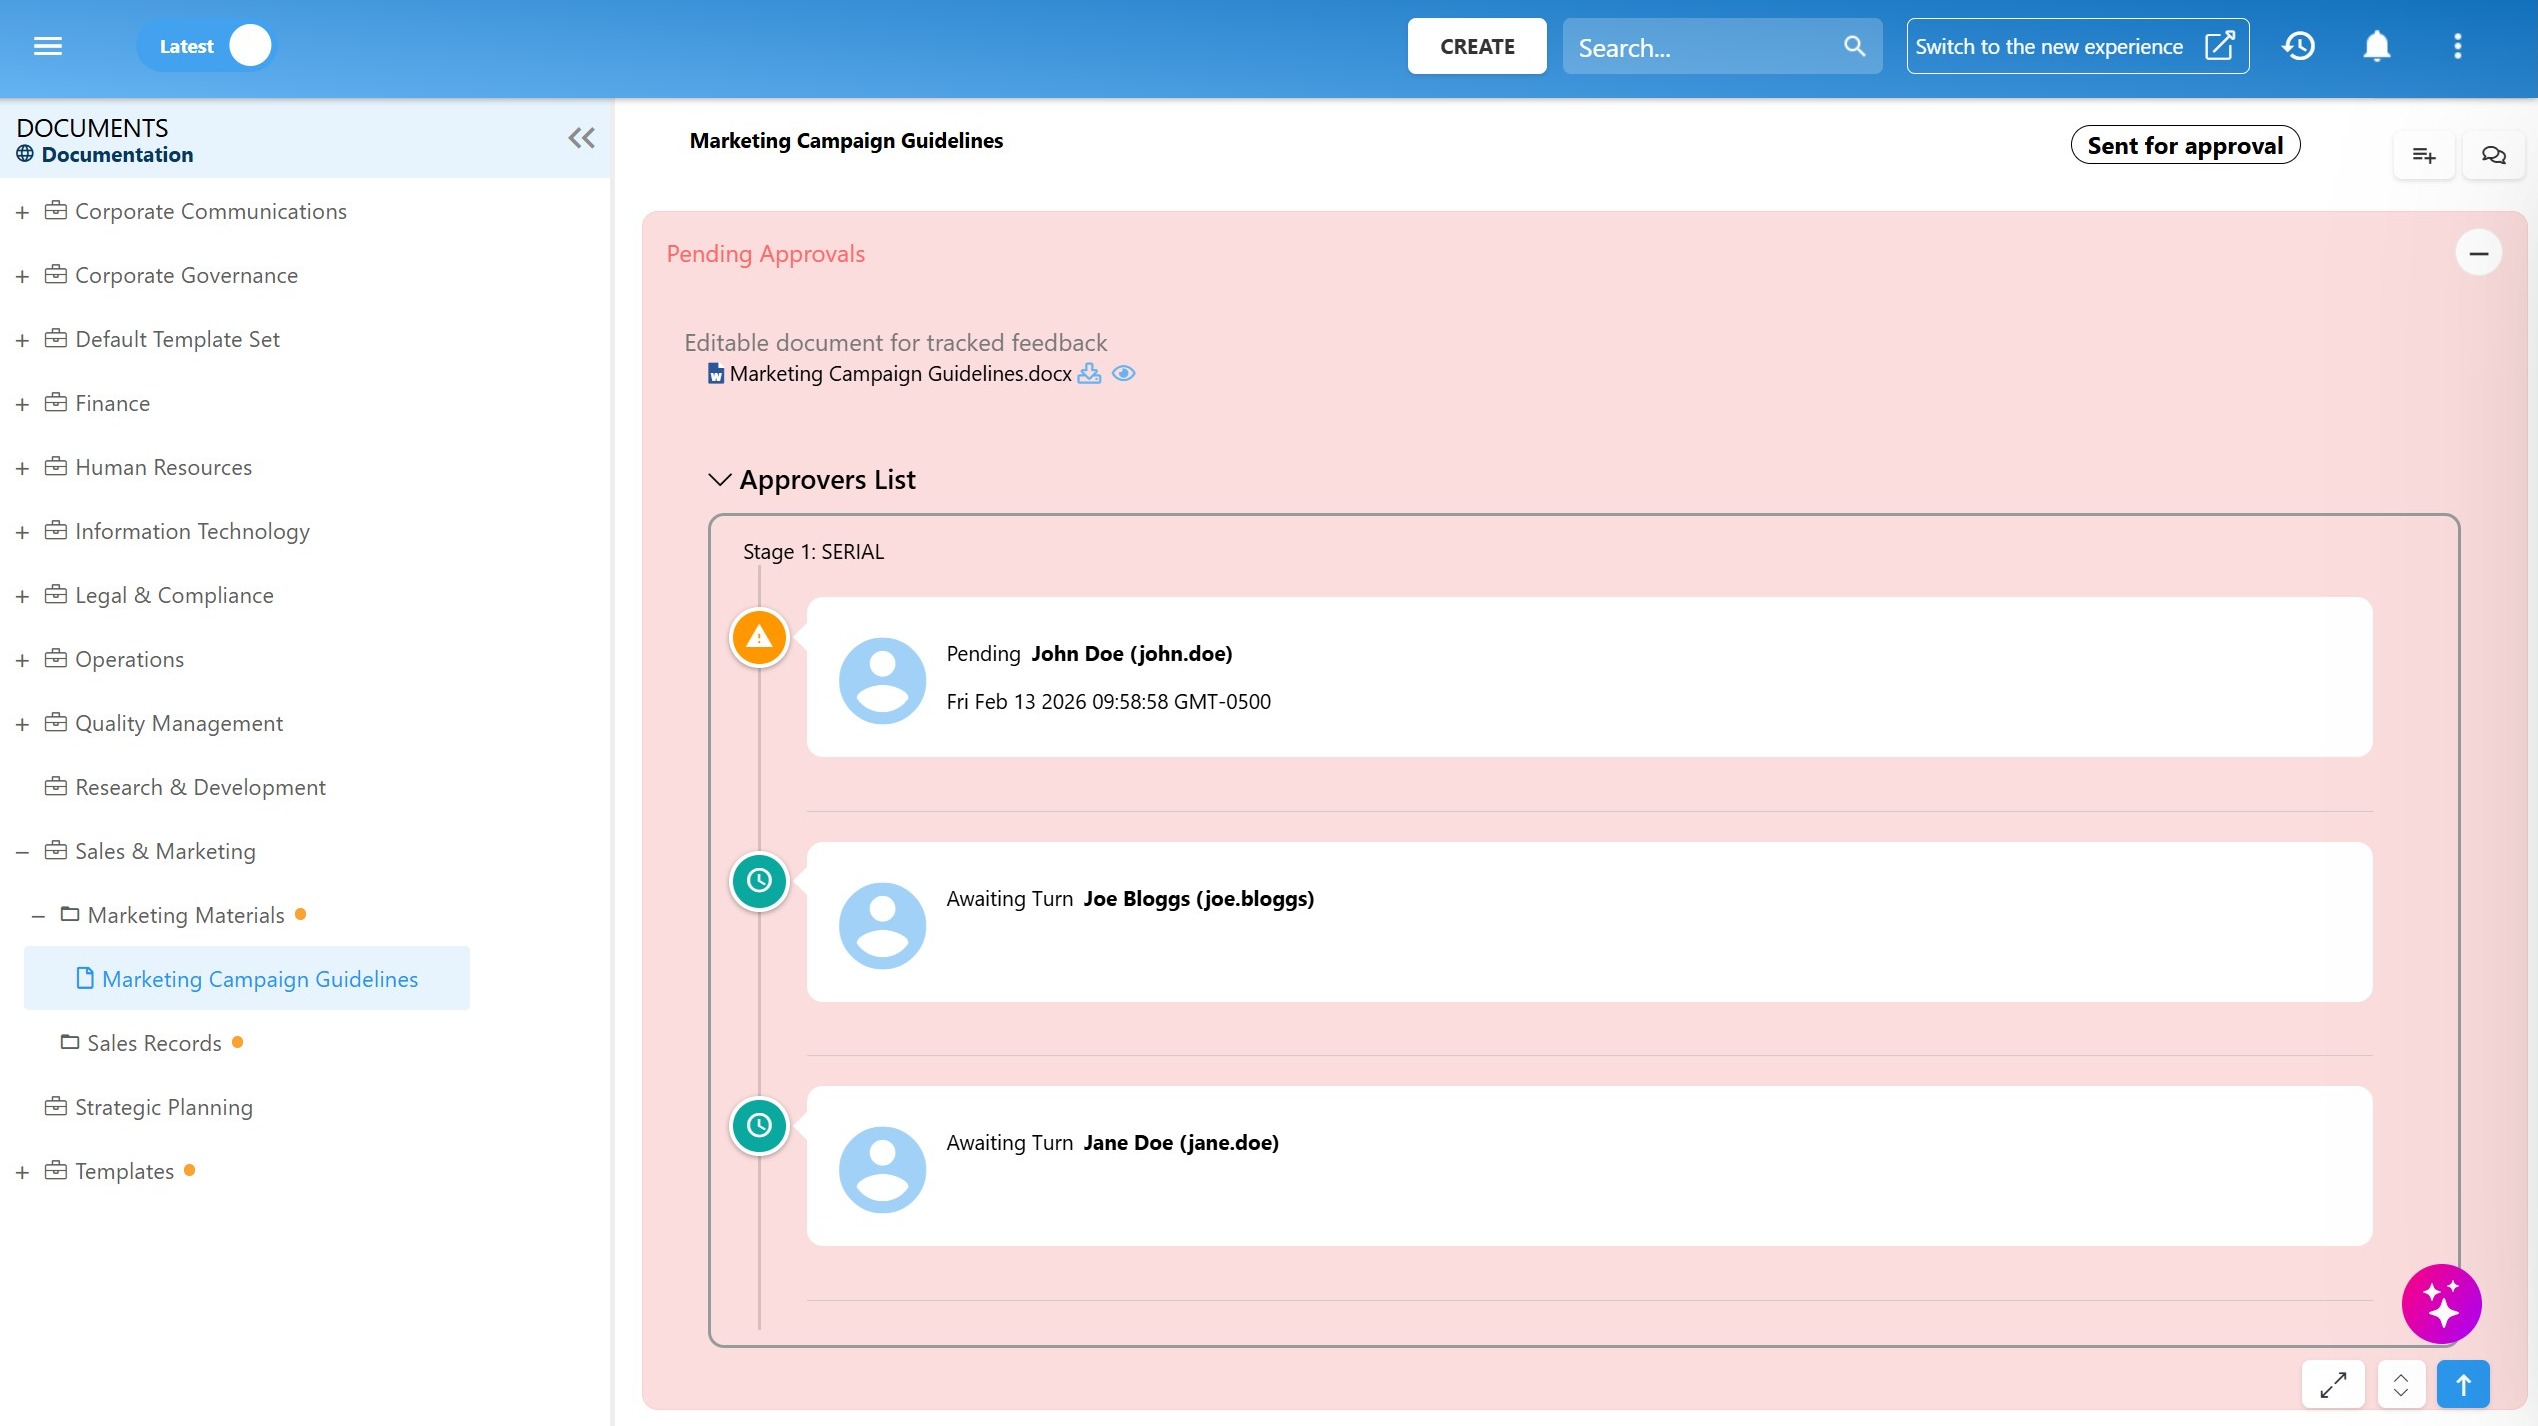Image resolution: width=2538 pixels, height=1426 pixels.
Task: Open the notifications bell
Action: (2376, 46)
